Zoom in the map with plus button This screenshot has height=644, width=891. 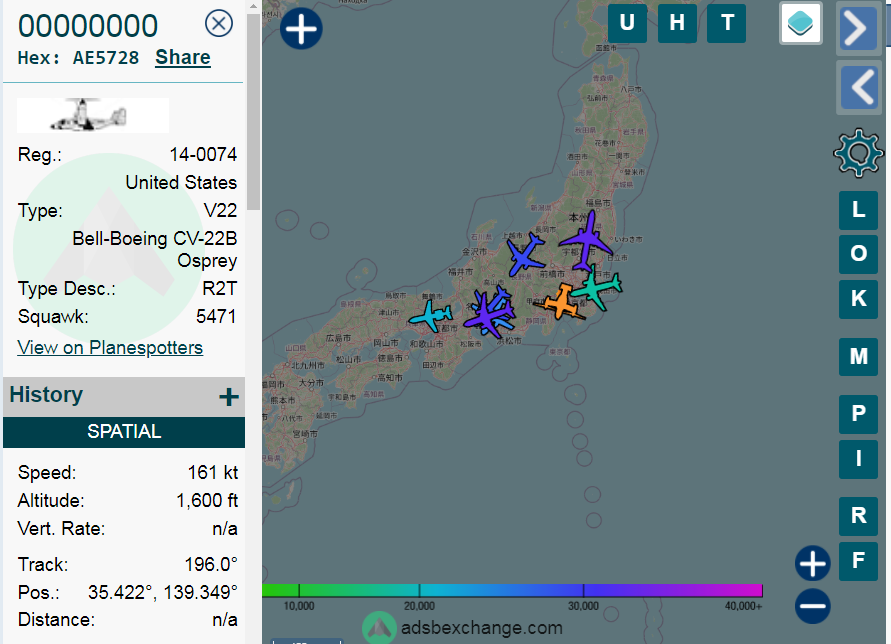tap(813, 564)
